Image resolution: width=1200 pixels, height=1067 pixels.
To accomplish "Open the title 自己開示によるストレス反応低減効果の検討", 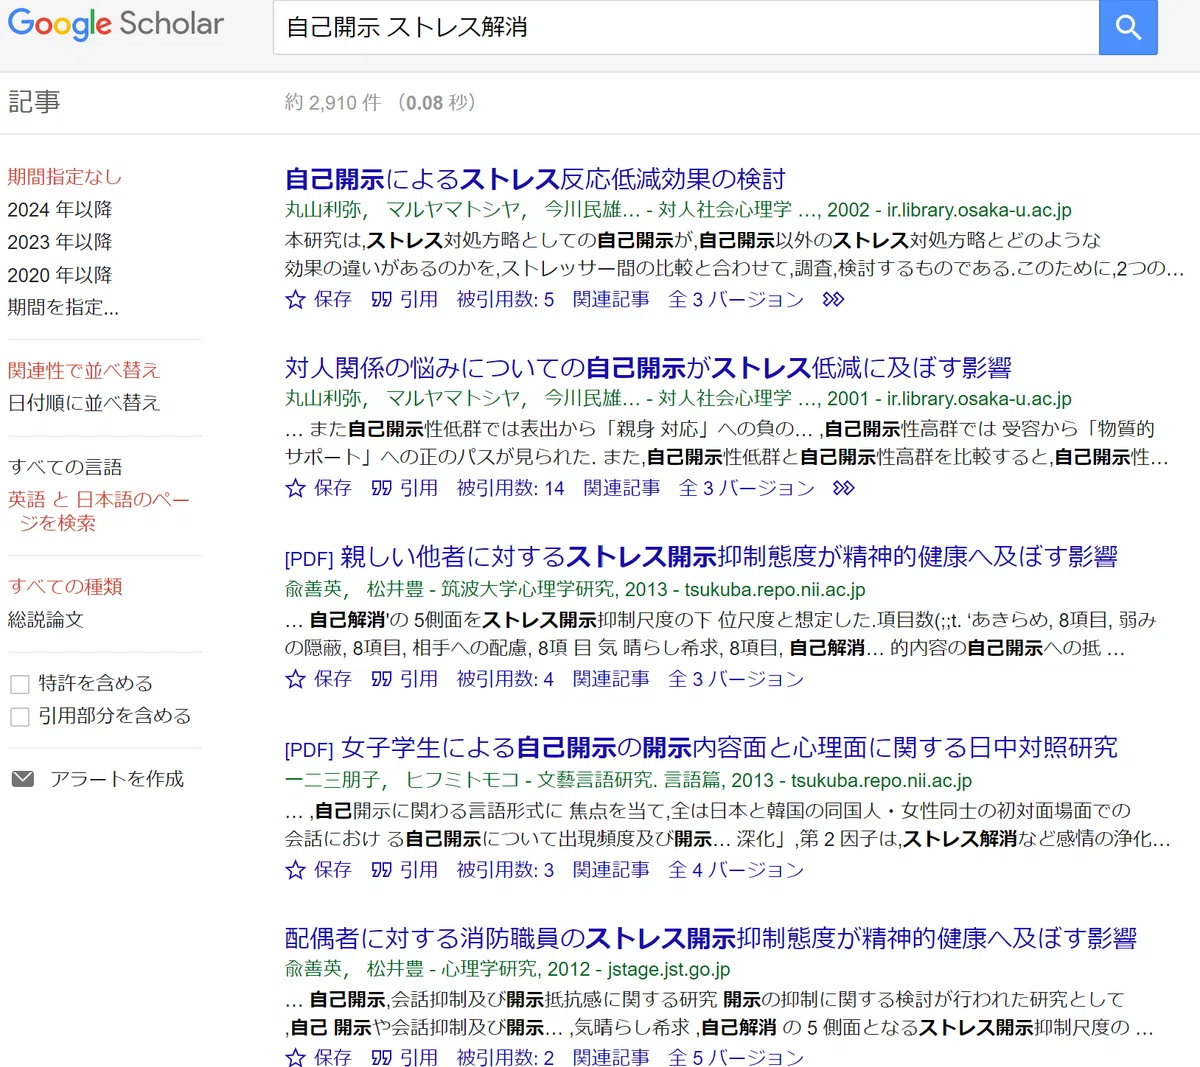I will coord(535,179).
